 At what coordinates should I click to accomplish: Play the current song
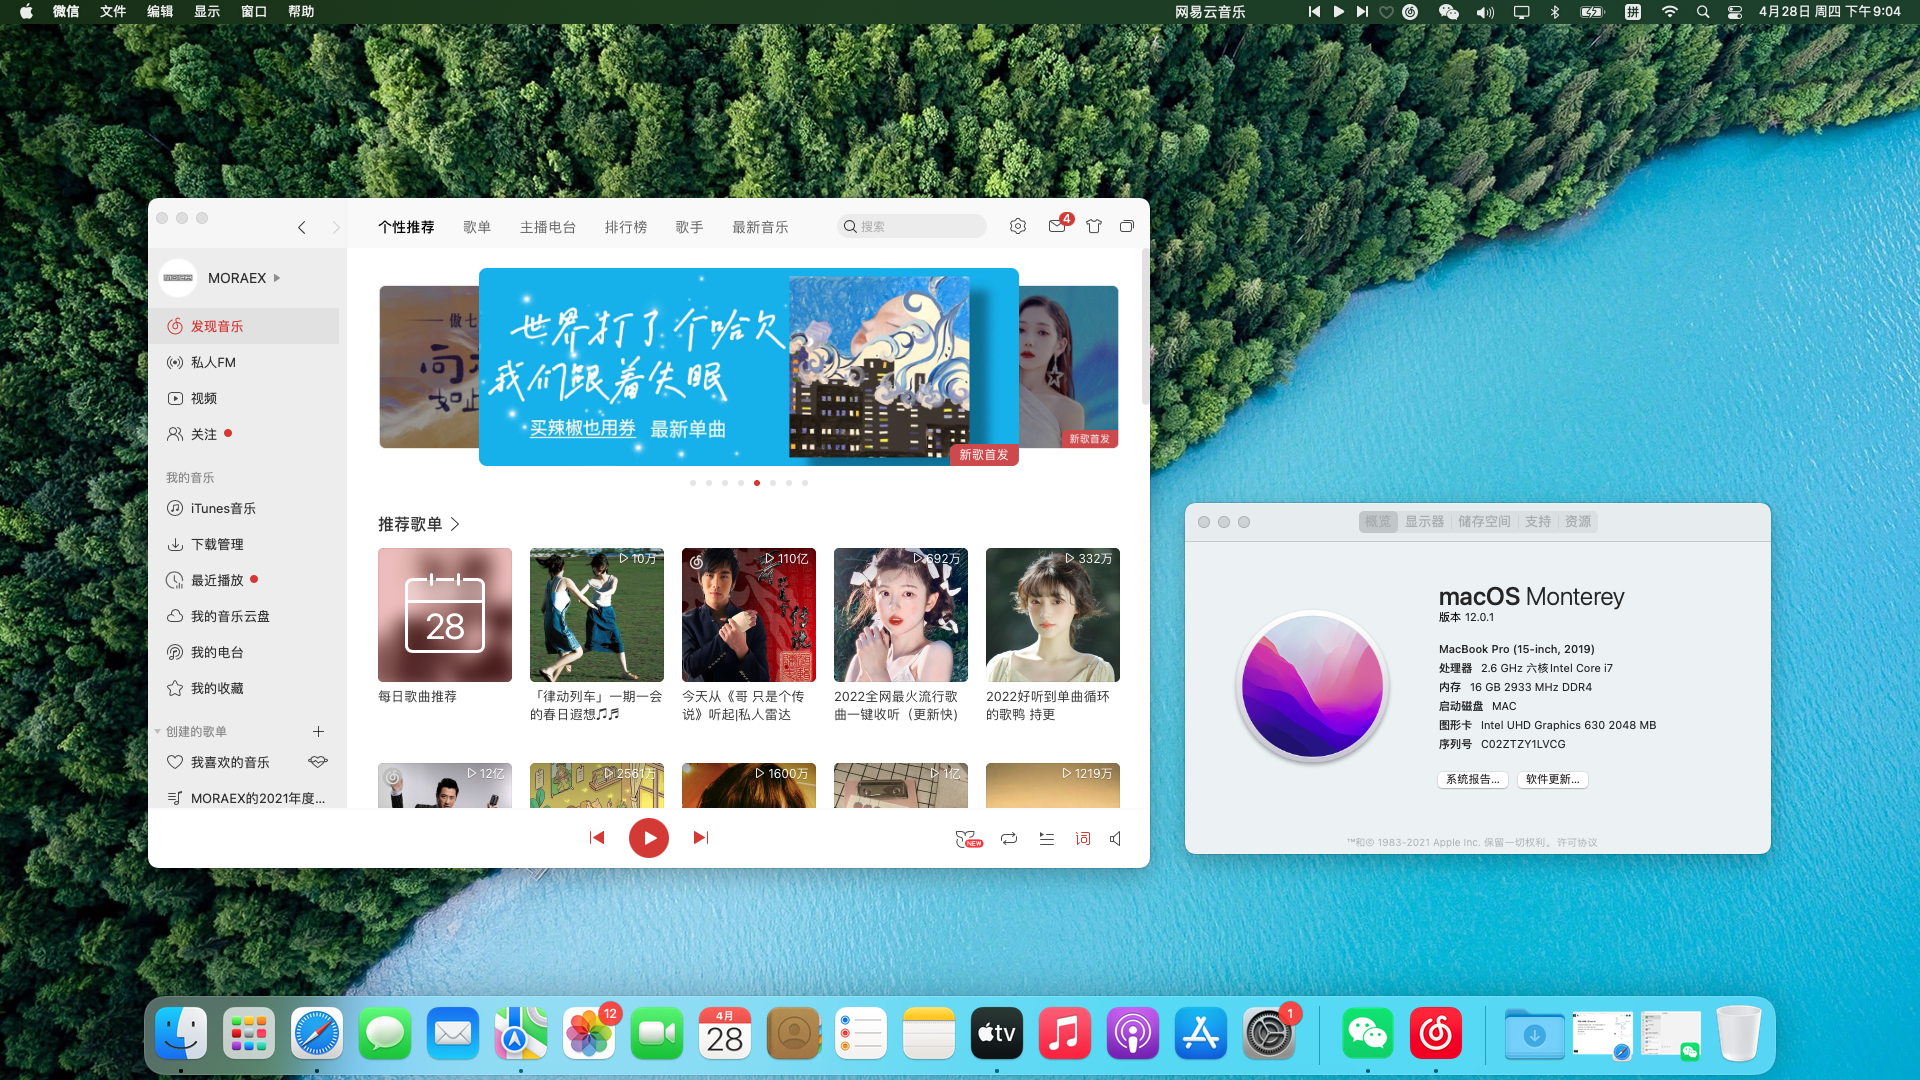(649, 838)
